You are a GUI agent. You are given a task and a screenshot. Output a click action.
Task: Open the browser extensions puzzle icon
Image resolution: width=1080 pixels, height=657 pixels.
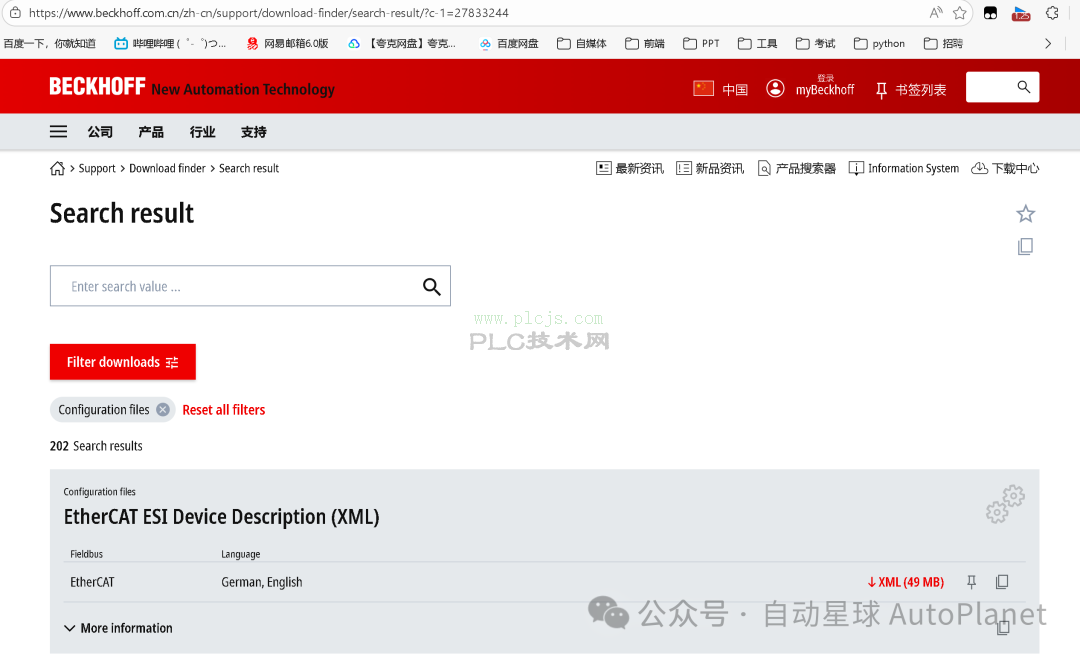coord(1052,12)
